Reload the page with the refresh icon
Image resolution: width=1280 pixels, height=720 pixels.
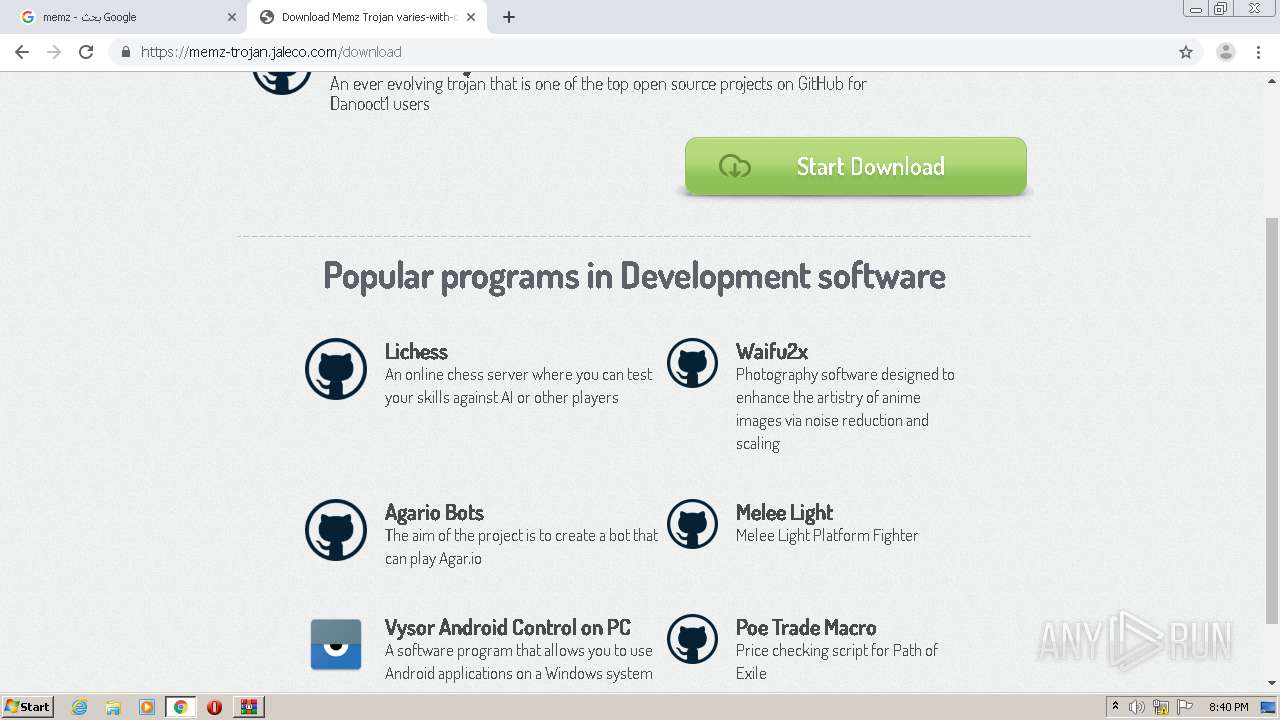click(86, 52)
